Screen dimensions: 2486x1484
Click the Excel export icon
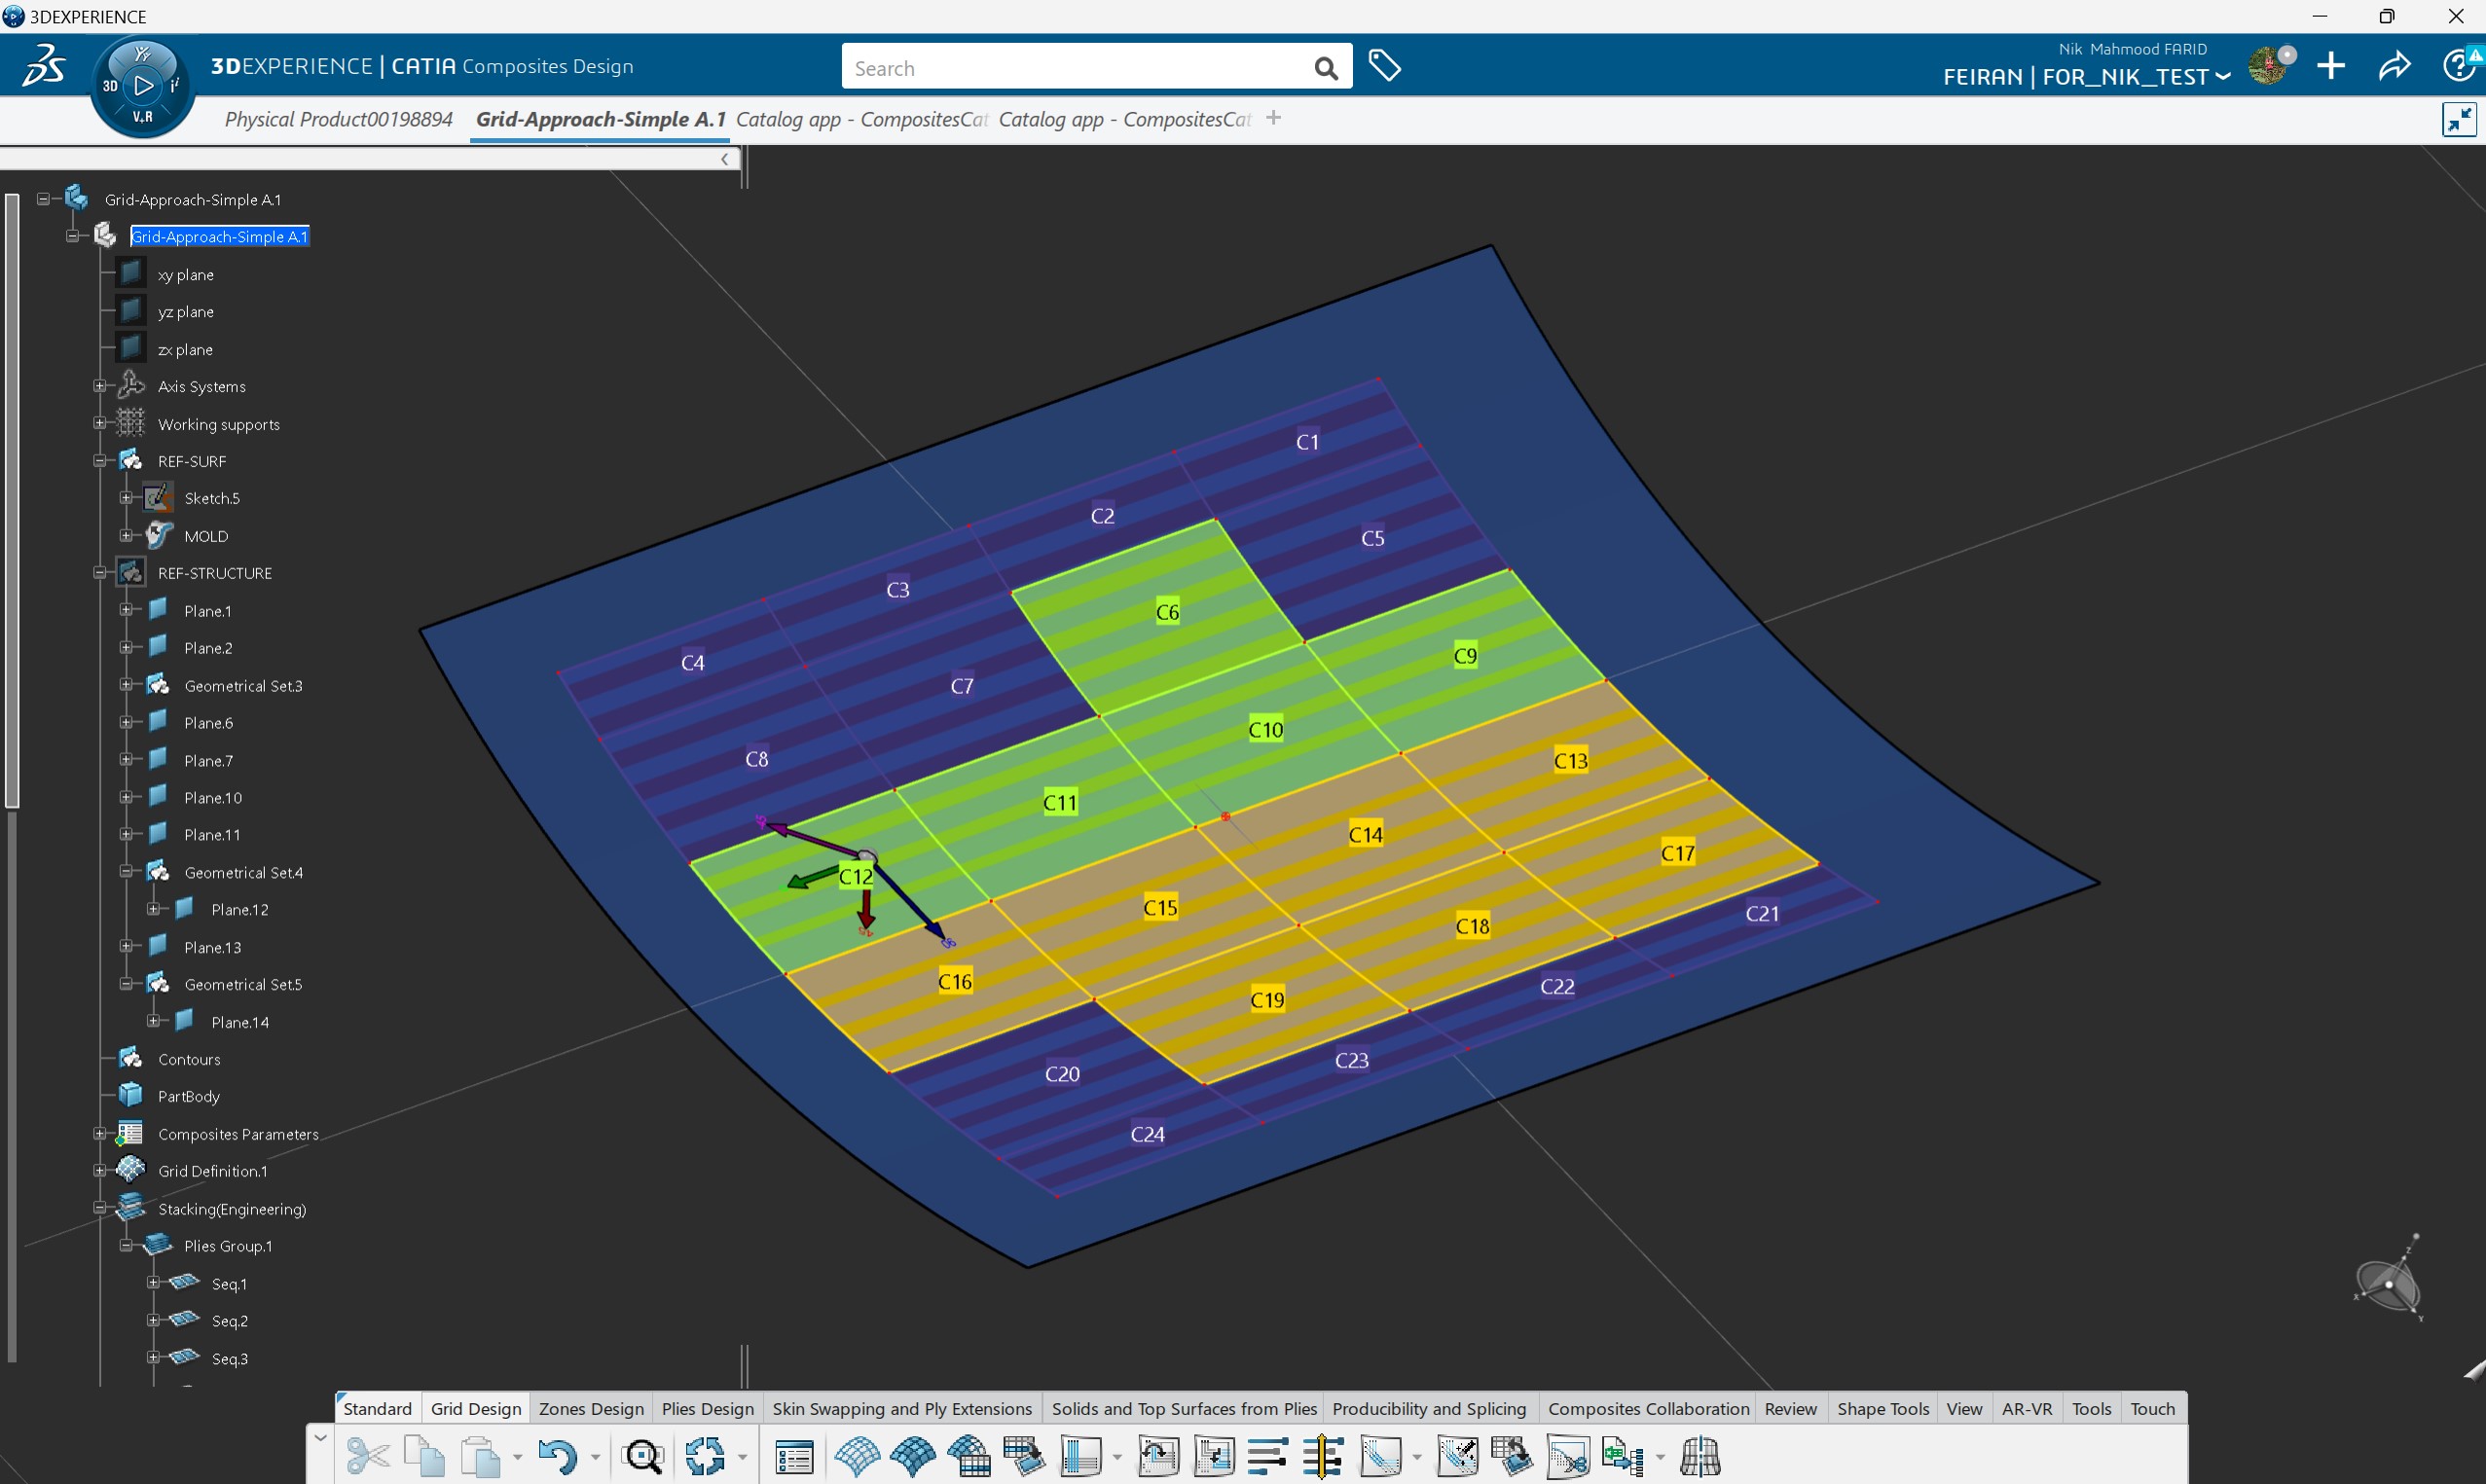(x=1622, y=1456)
